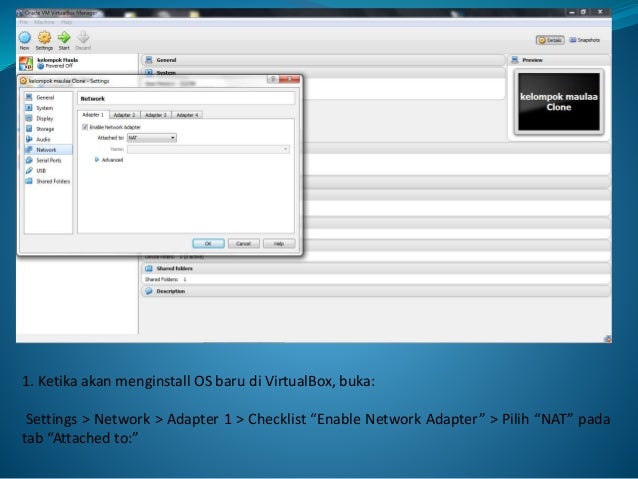Click the Preview section header
Image resolution: width=638 pixels, height=479 pixels.
click(x=559, y=60)
